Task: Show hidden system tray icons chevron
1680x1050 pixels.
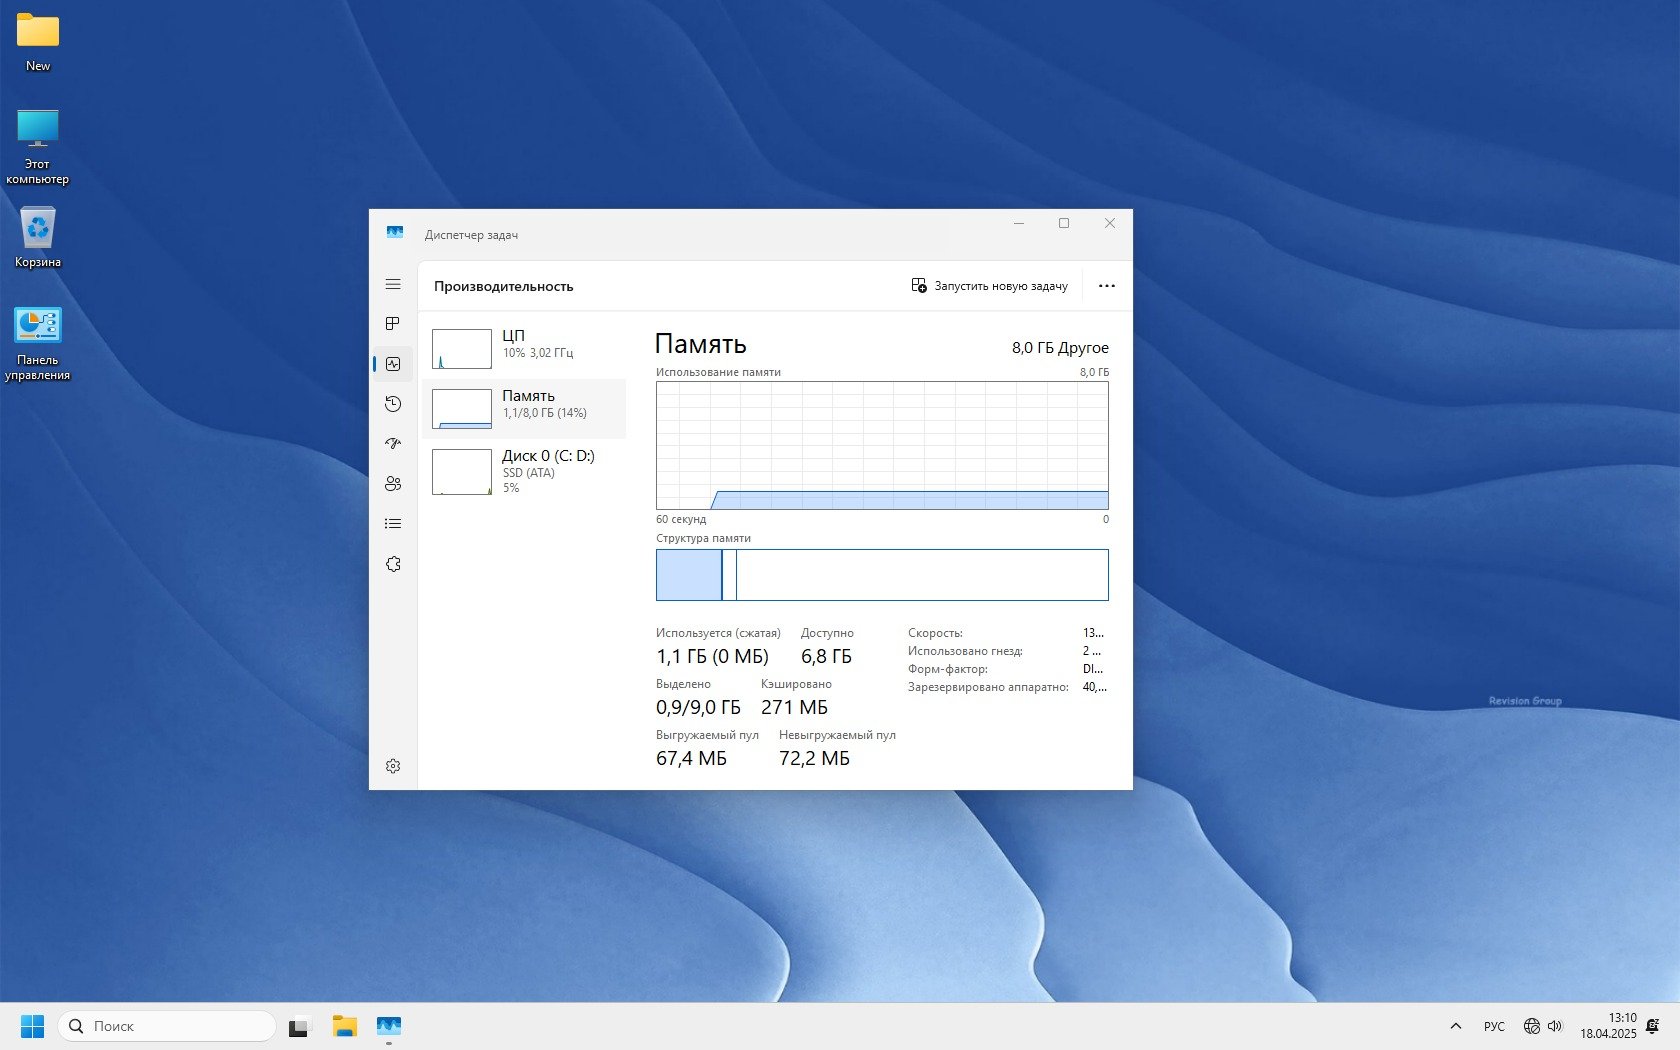Action: pyautogui.click(x=1456, y=1026)
